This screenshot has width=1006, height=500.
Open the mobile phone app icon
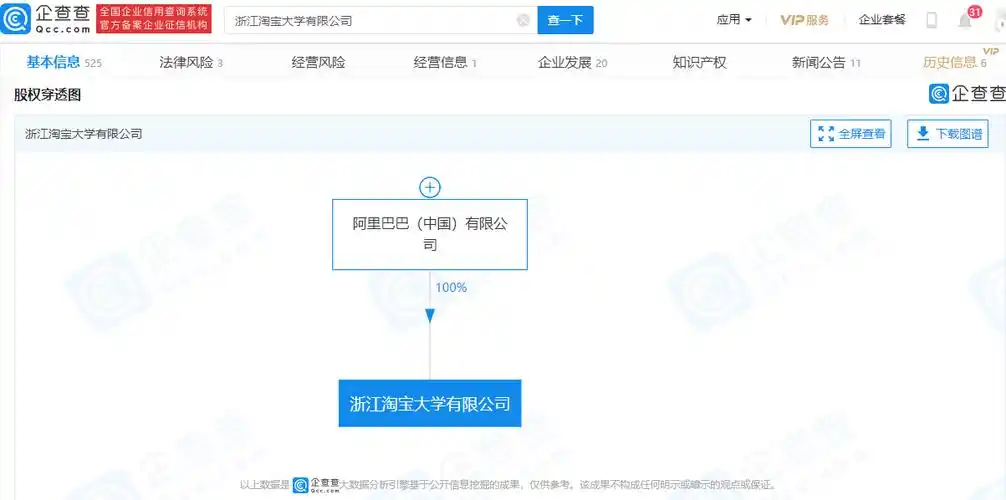coord(932,21)
